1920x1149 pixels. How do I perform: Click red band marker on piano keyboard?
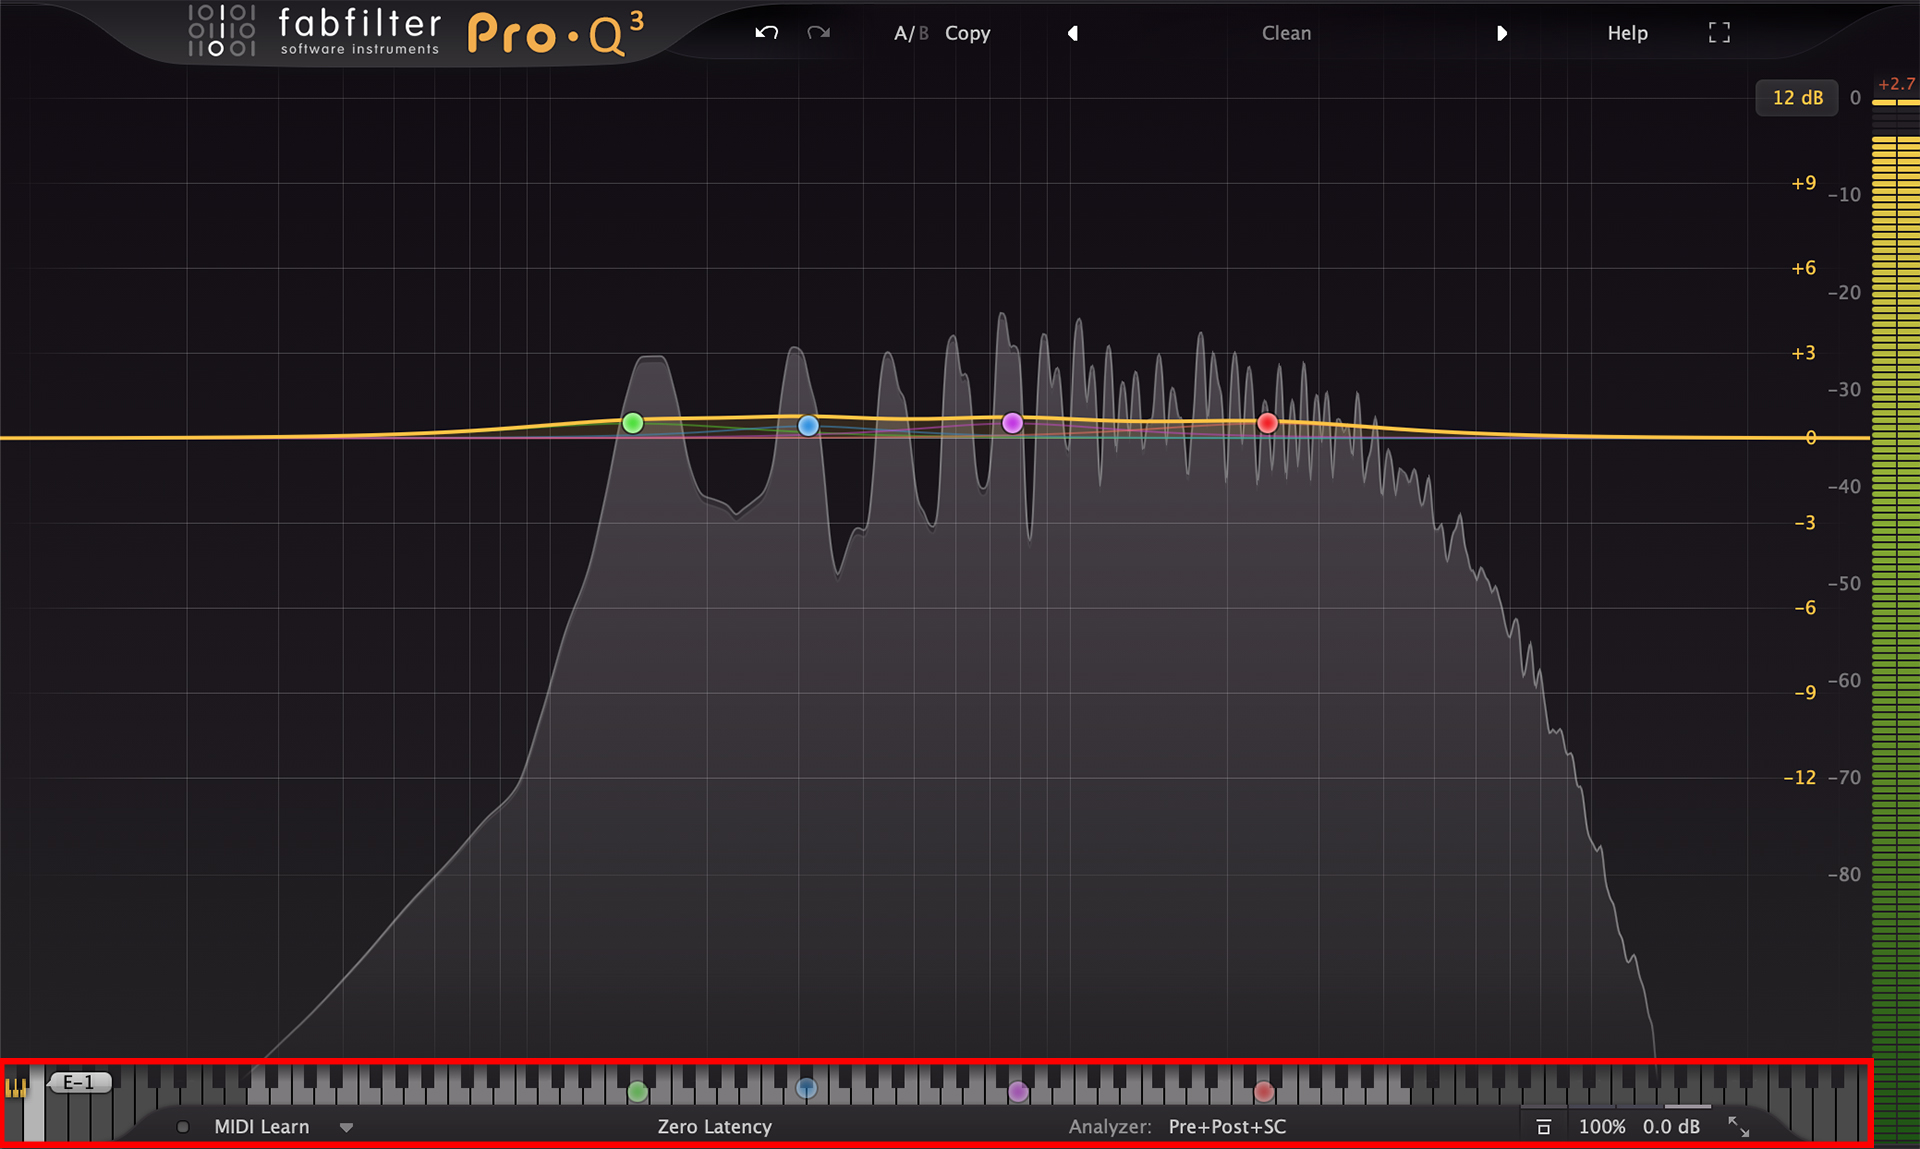[x=1264, y=1091]
